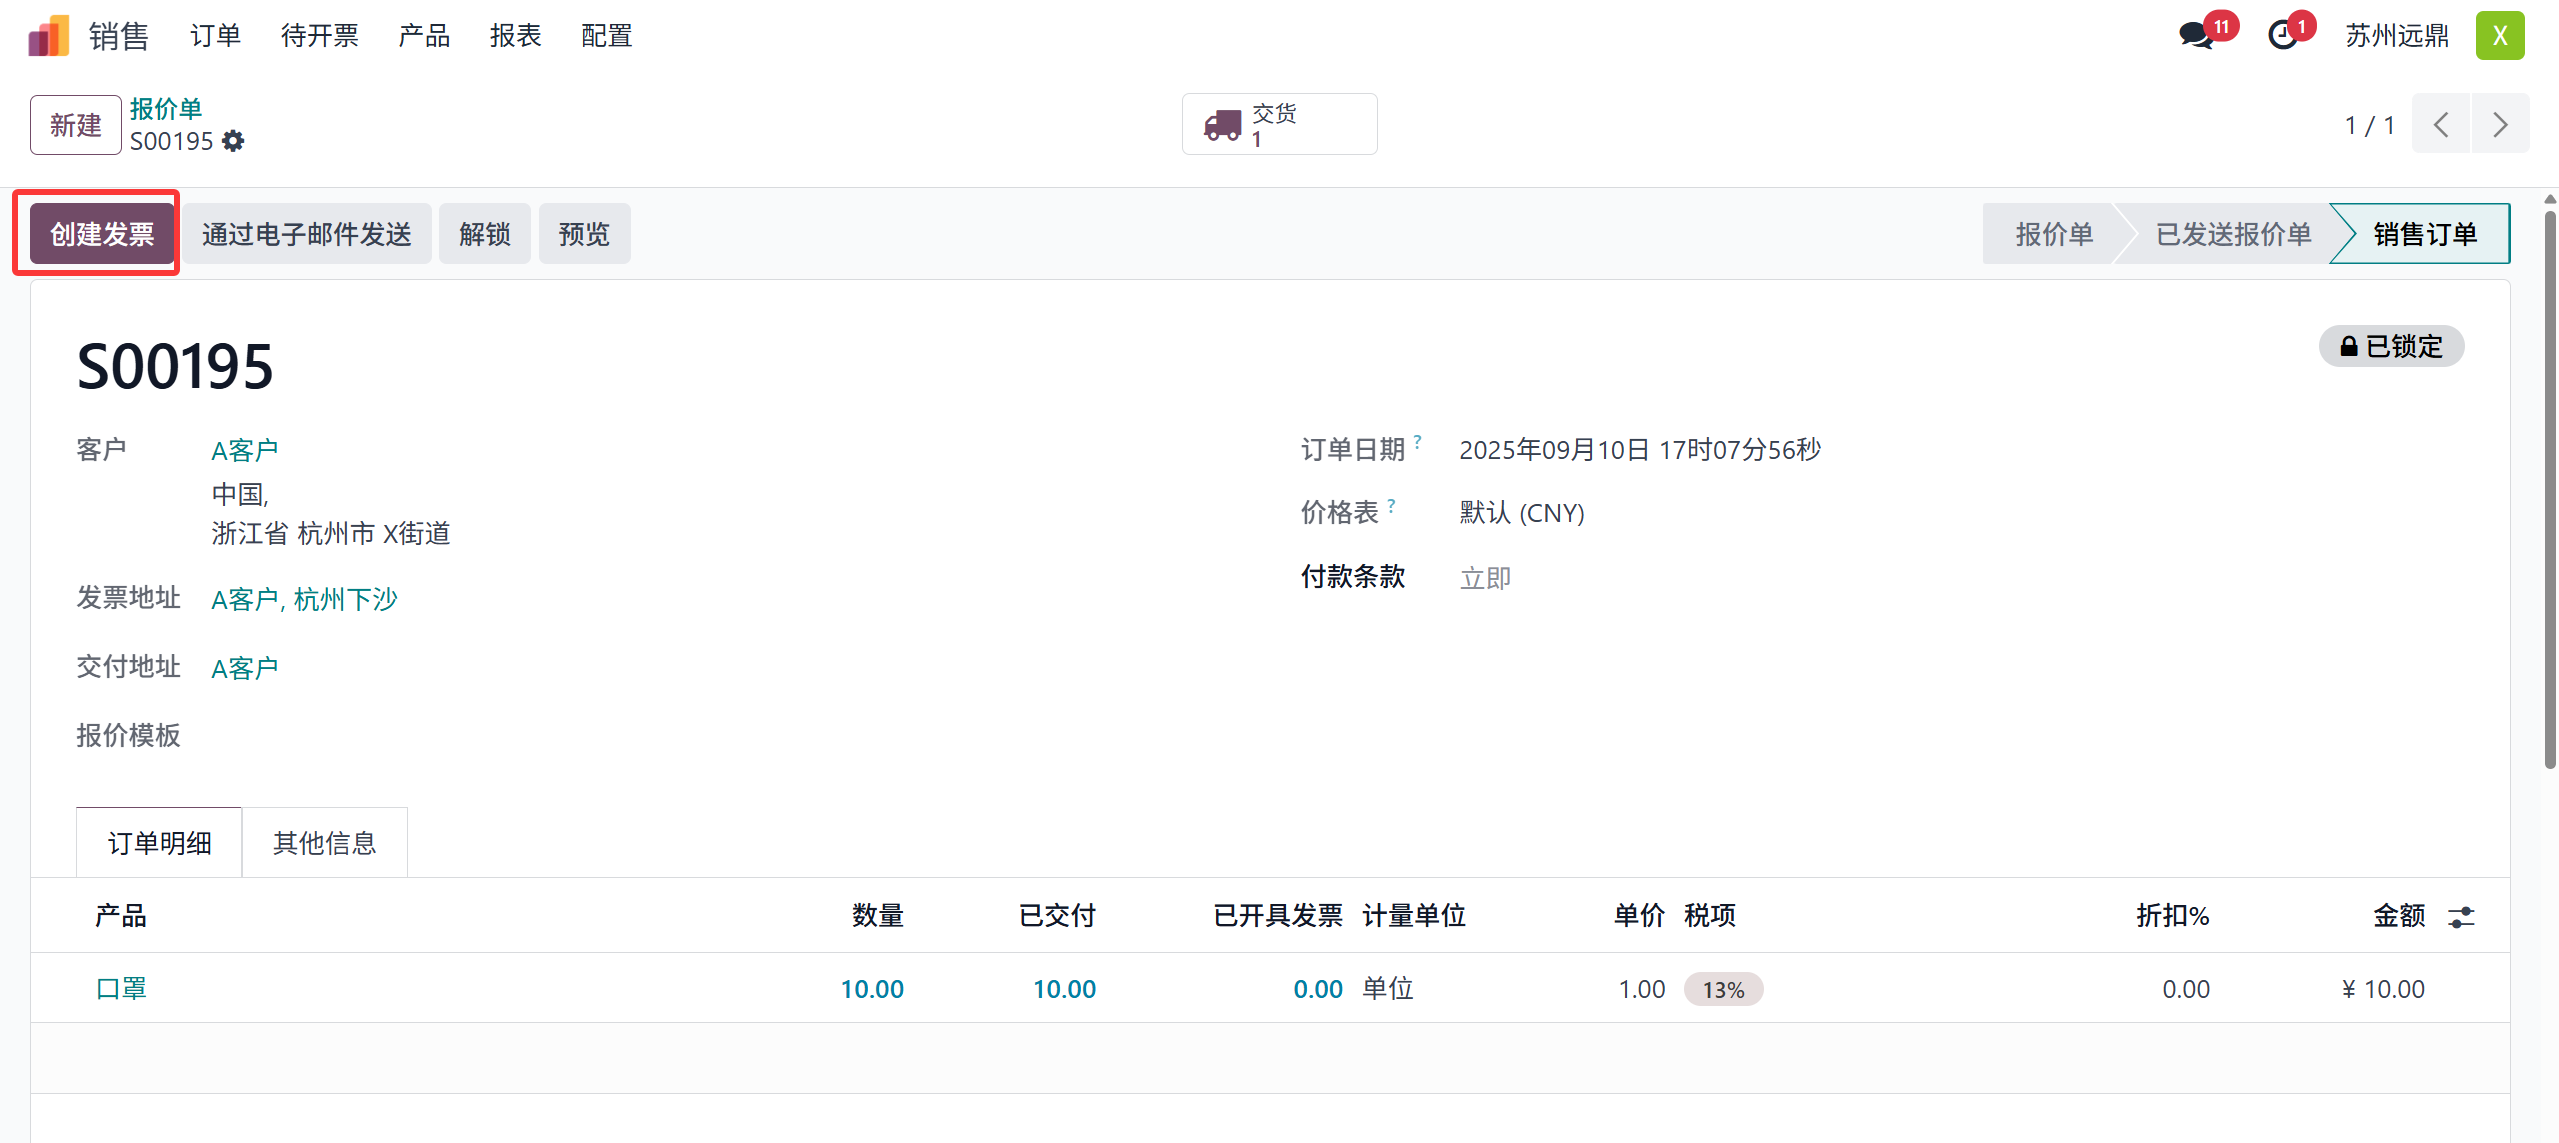This screenshot has width=2559, height=1143.
Task: Click unit price 1.00
Action: (1642, 989)
